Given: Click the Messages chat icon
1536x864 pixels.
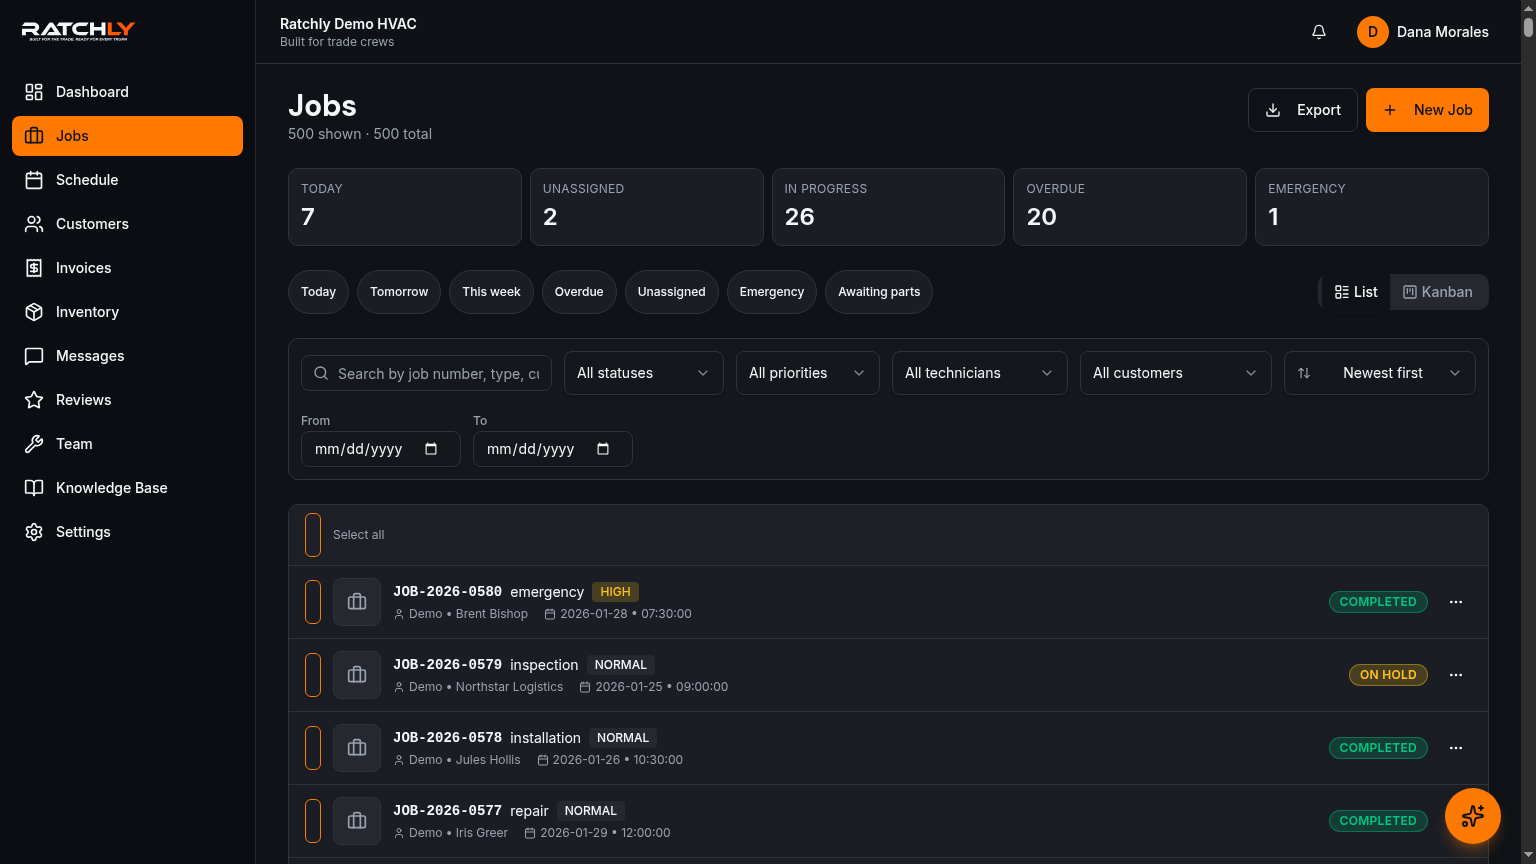Looking at the screenshot, I should tap(34, 356).
